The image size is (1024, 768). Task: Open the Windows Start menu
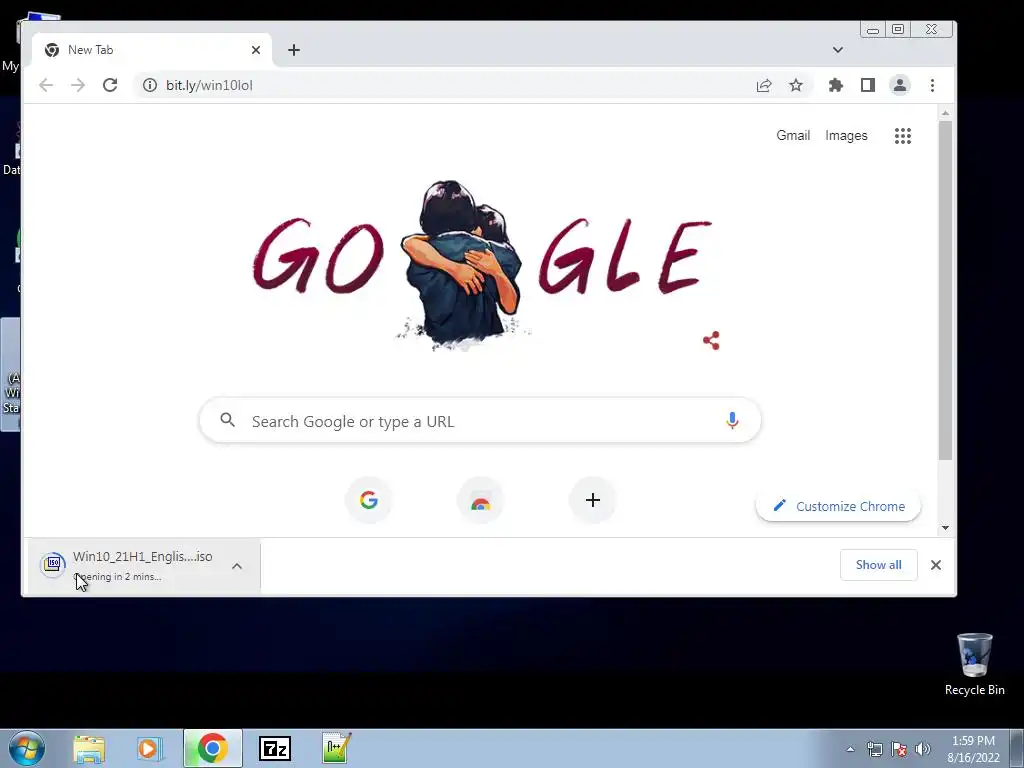point(26,748)
